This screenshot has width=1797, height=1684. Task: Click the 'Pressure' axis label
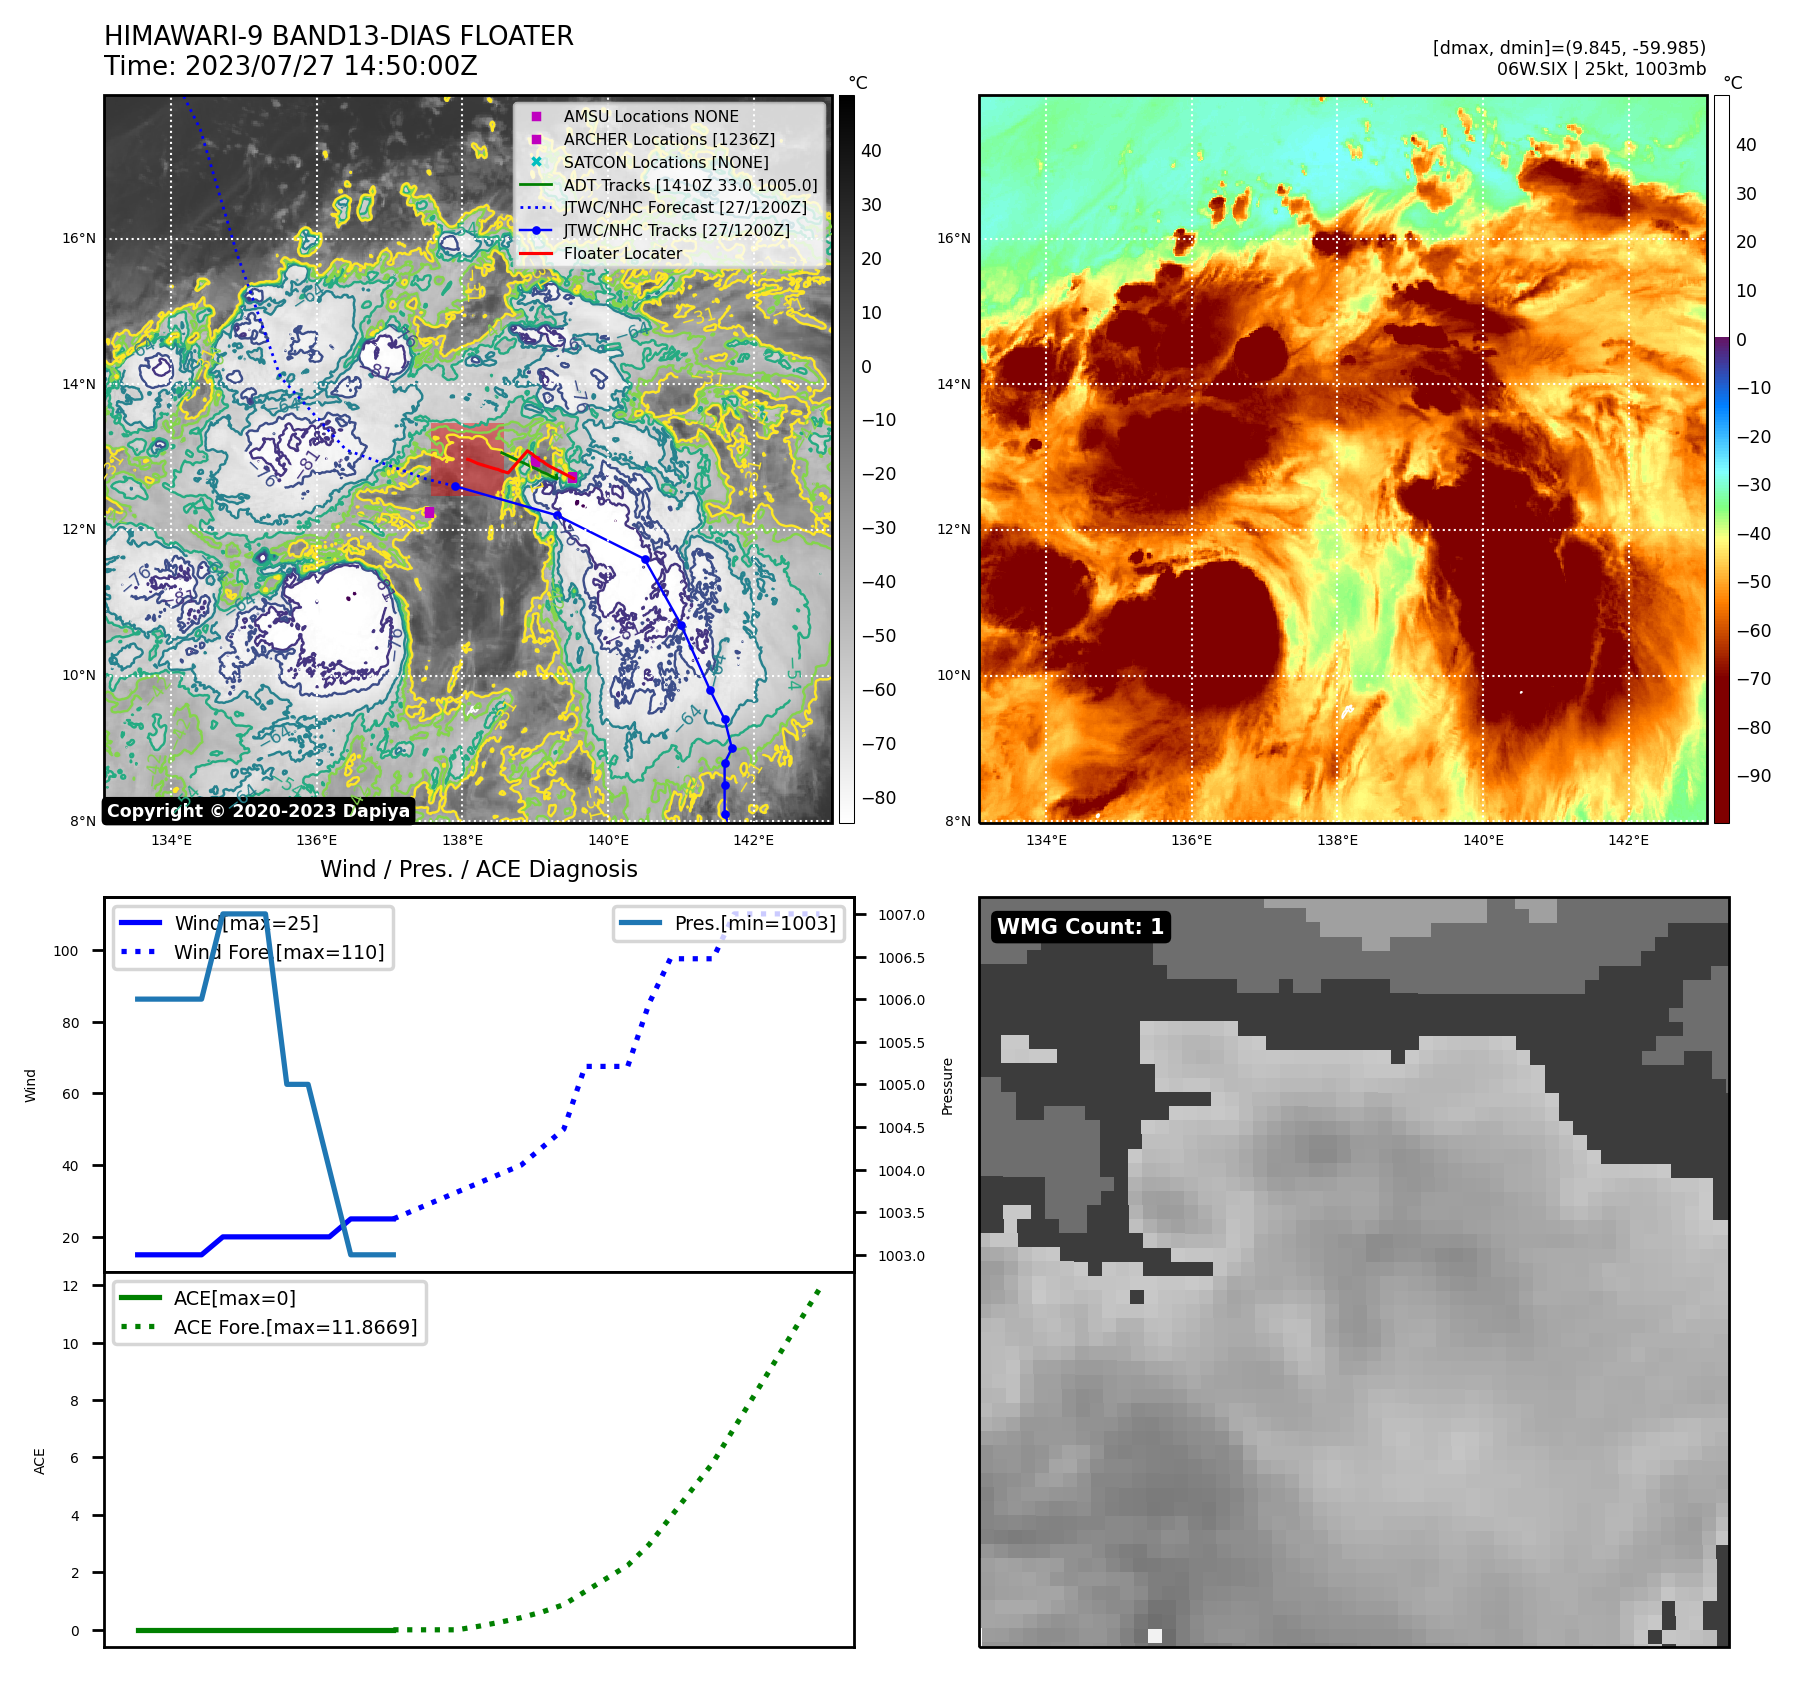click(x=948, y=1086)
